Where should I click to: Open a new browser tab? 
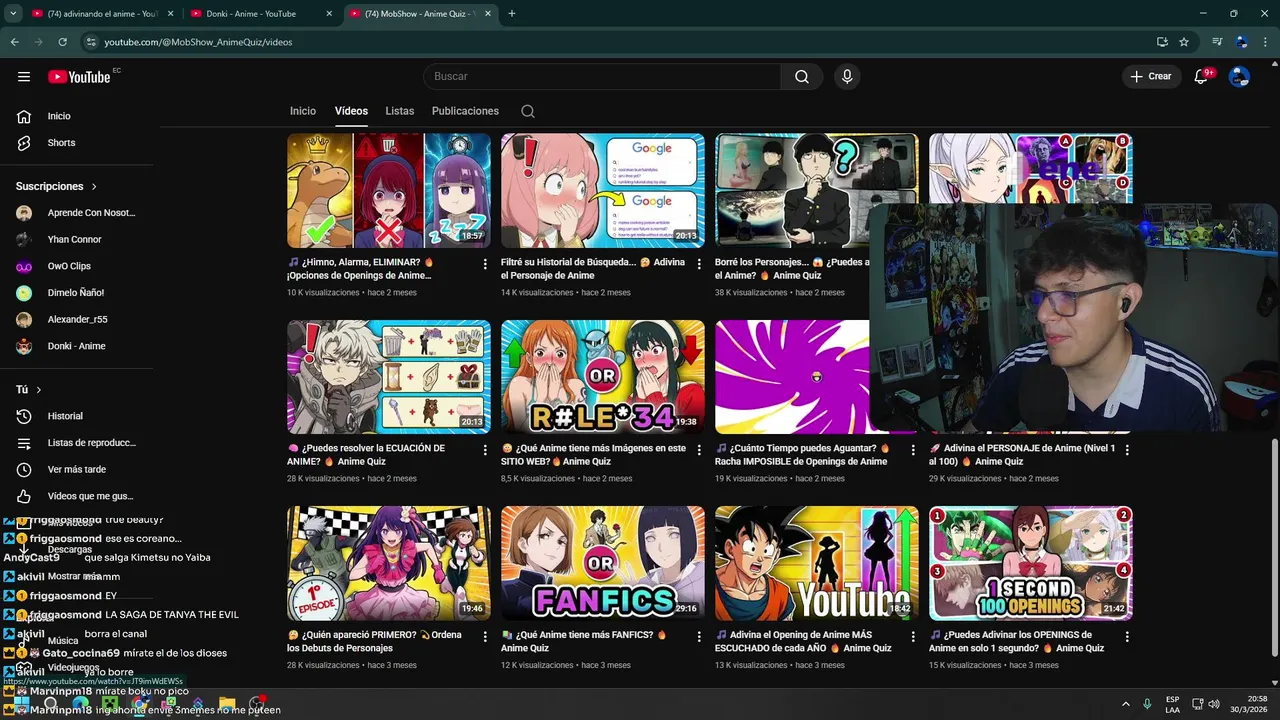[512, 14]
